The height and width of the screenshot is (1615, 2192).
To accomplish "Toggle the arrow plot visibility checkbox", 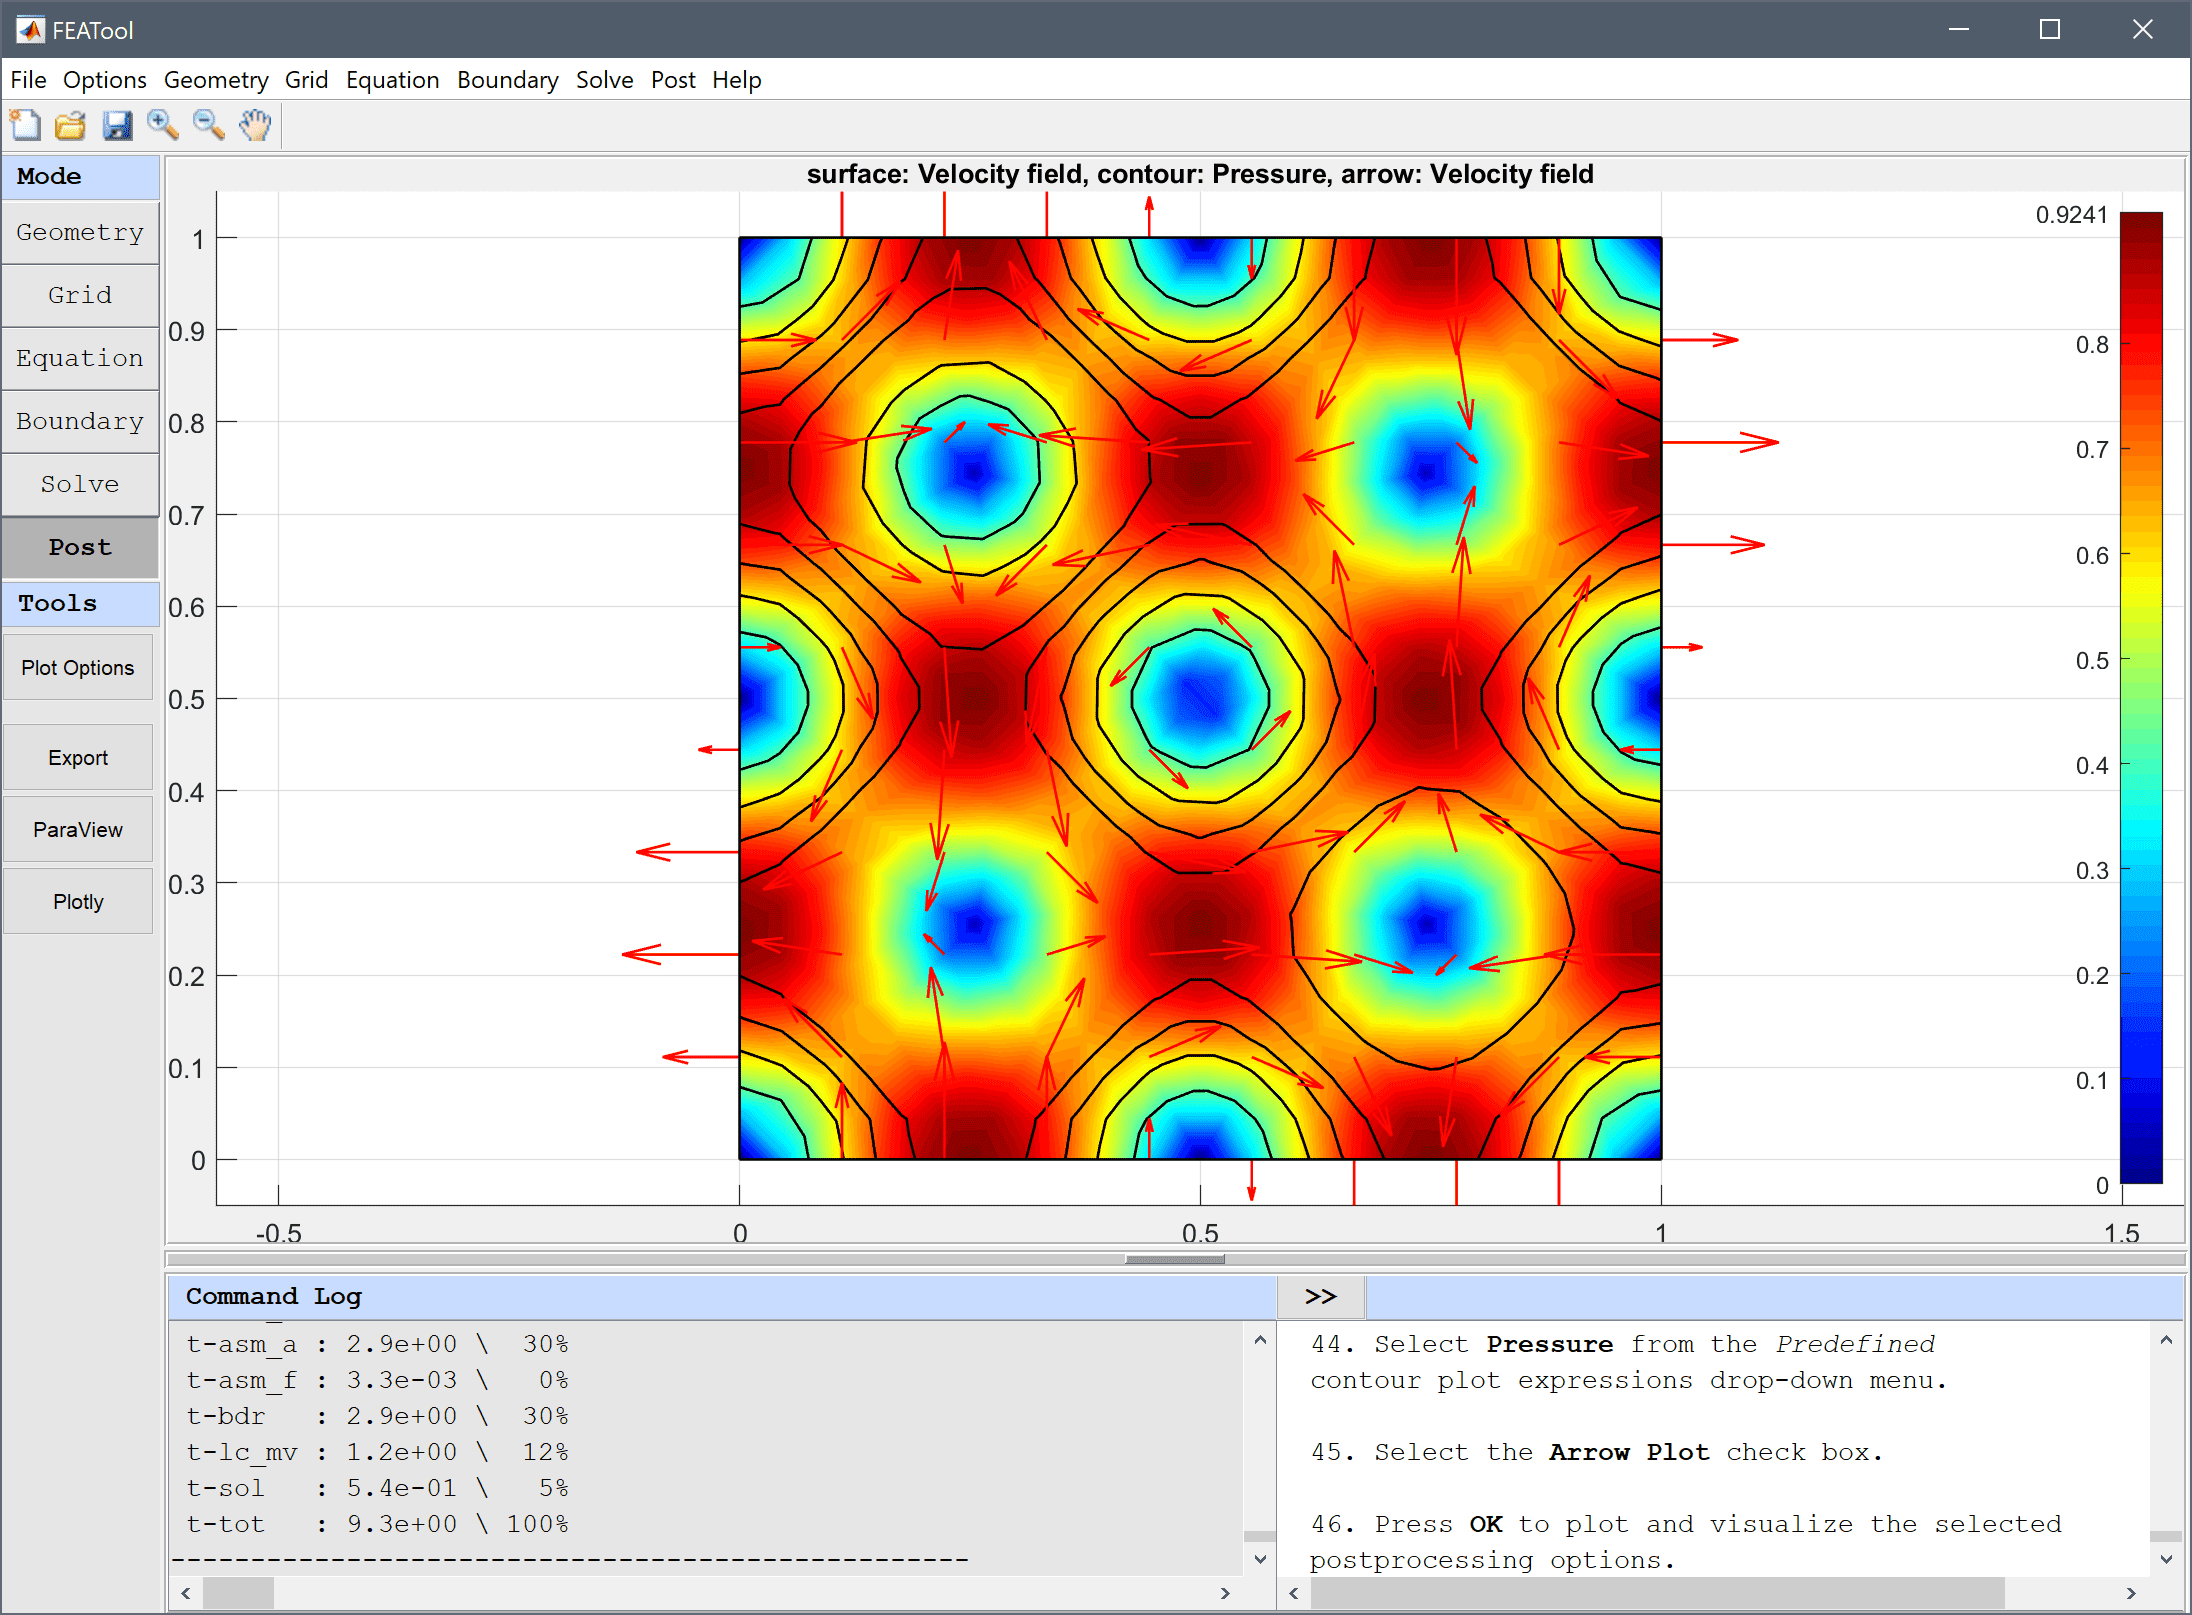I will point(80,667).
